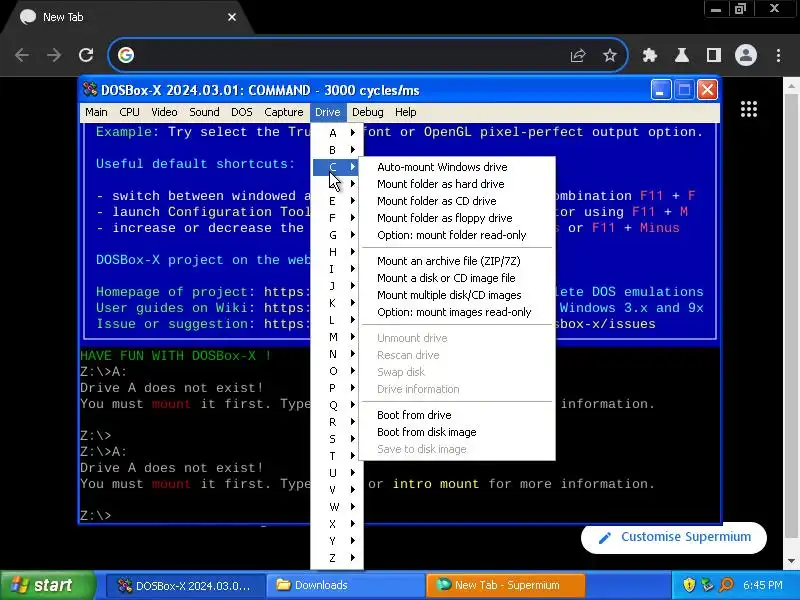Open the Sound menu
This screenshot has height=600, width=800.
pos(204,112)
